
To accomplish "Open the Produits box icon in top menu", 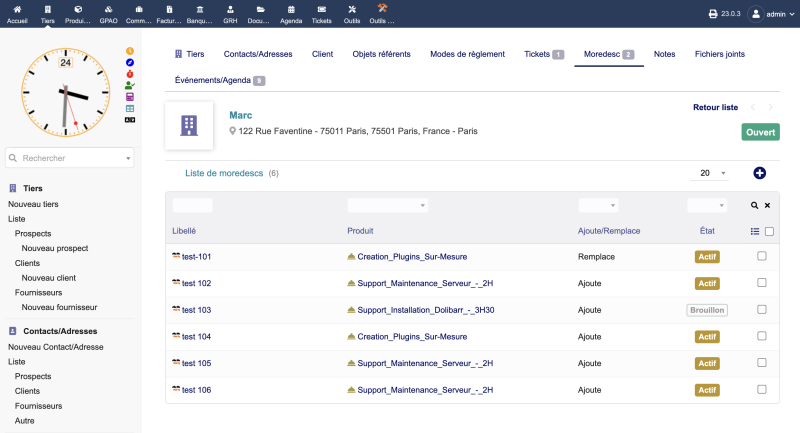I will click(x=78, y=9).
